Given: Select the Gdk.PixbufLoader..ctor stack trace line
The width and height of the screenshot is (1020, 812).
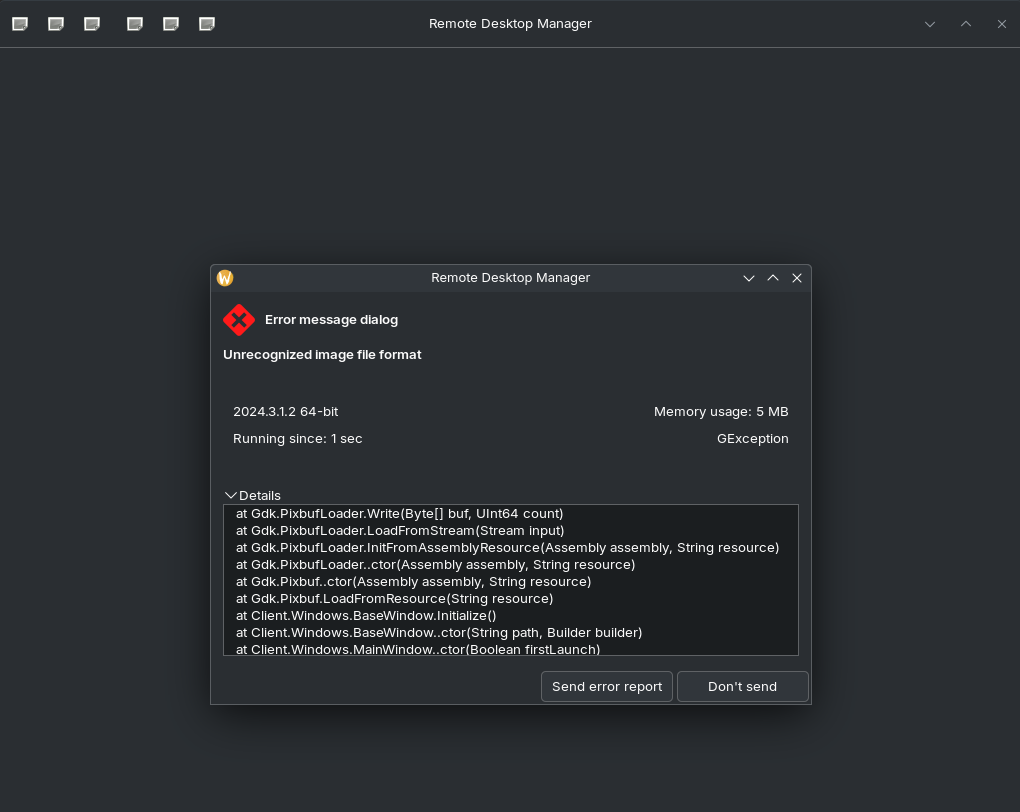Looking at the screenshot, I should (x=435, y=564).
